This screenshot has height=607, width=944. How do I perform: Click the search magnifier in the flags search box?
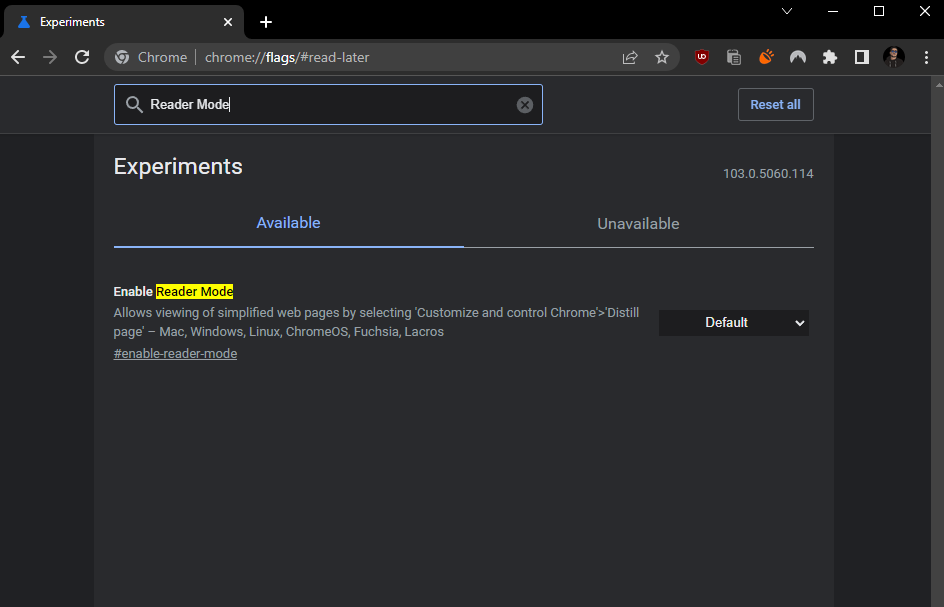[x=134, y=104]
